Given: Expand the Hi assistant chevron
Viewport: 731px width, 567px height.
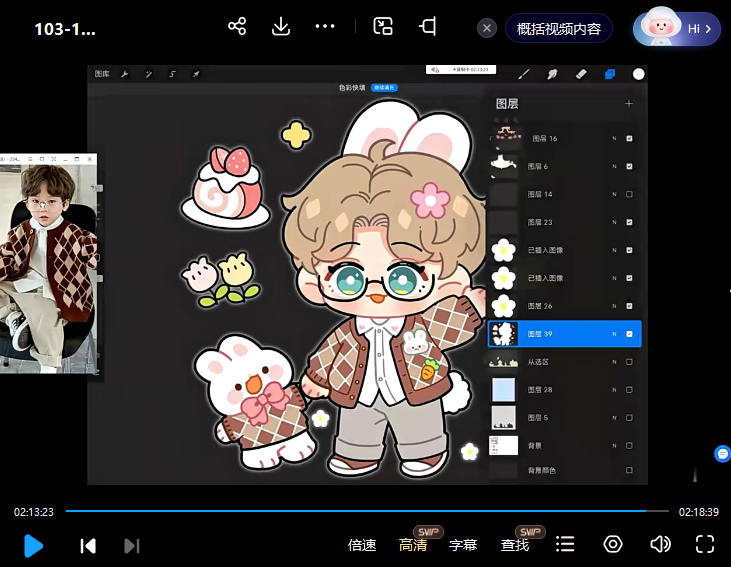Looking at the screenshot, I should [x=709, y=29].
